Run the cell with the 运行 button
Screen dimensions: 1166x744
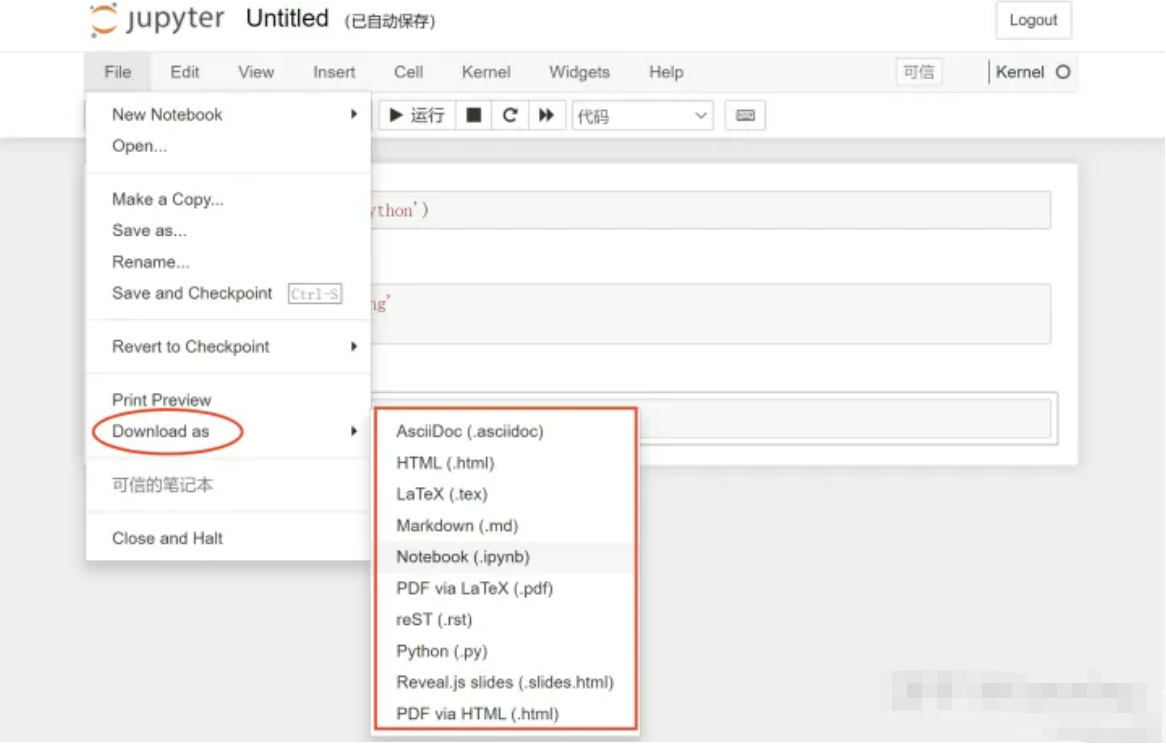coord(417,115)
